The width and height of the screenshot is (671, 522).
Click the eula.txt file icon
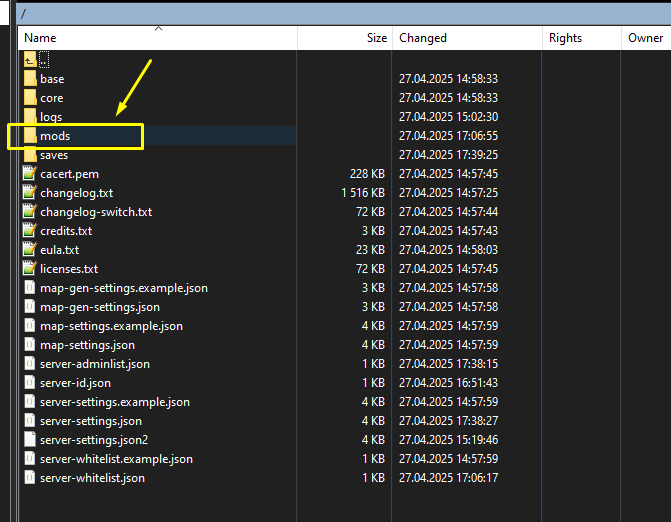click(29, 250)
